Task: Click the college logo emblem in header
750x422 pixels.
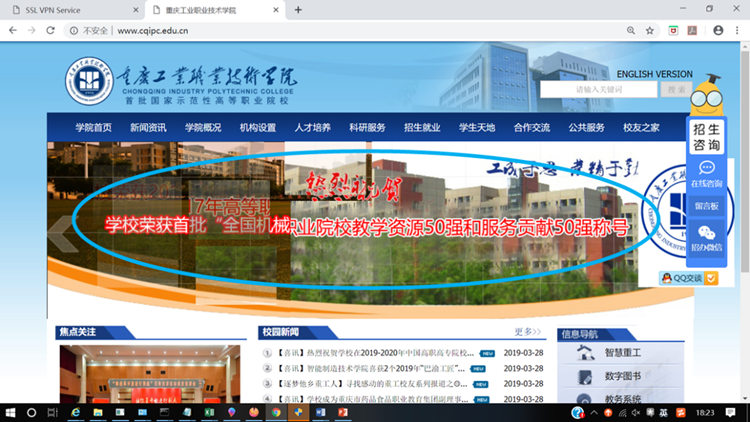Action: click(89, 81)
